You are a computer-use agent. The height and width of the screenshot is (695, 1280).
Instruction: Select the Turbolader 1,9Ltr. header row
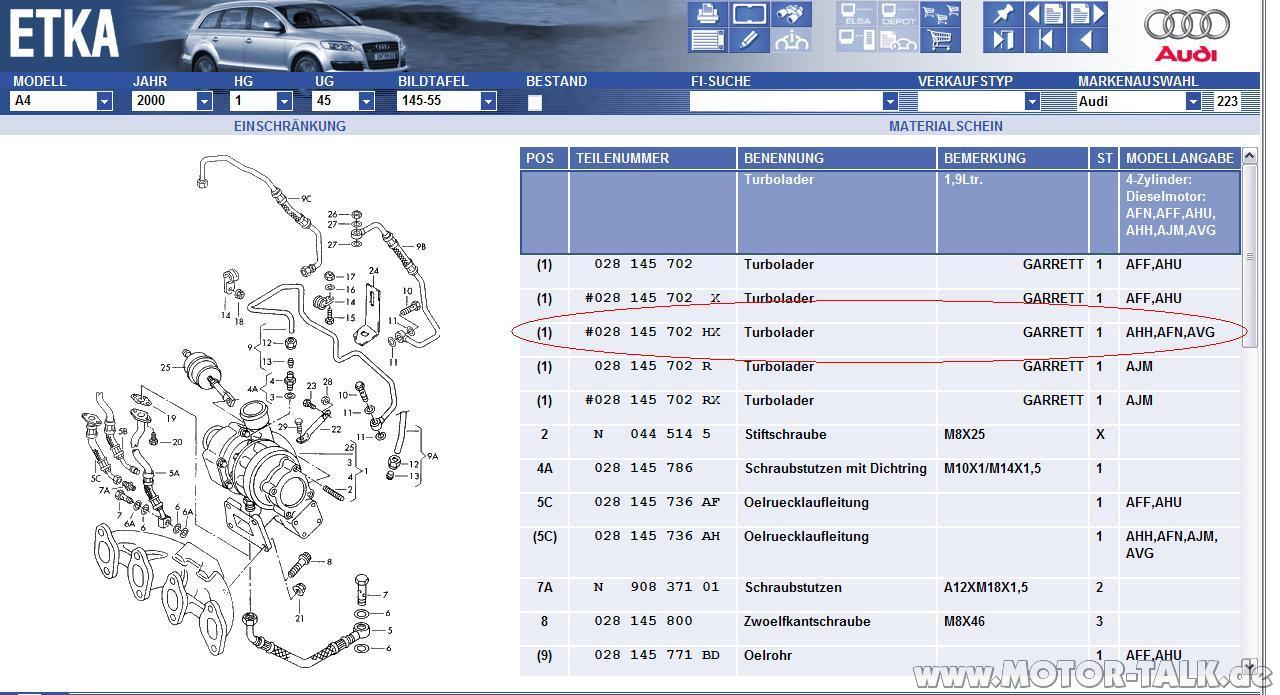click(881, 212)
